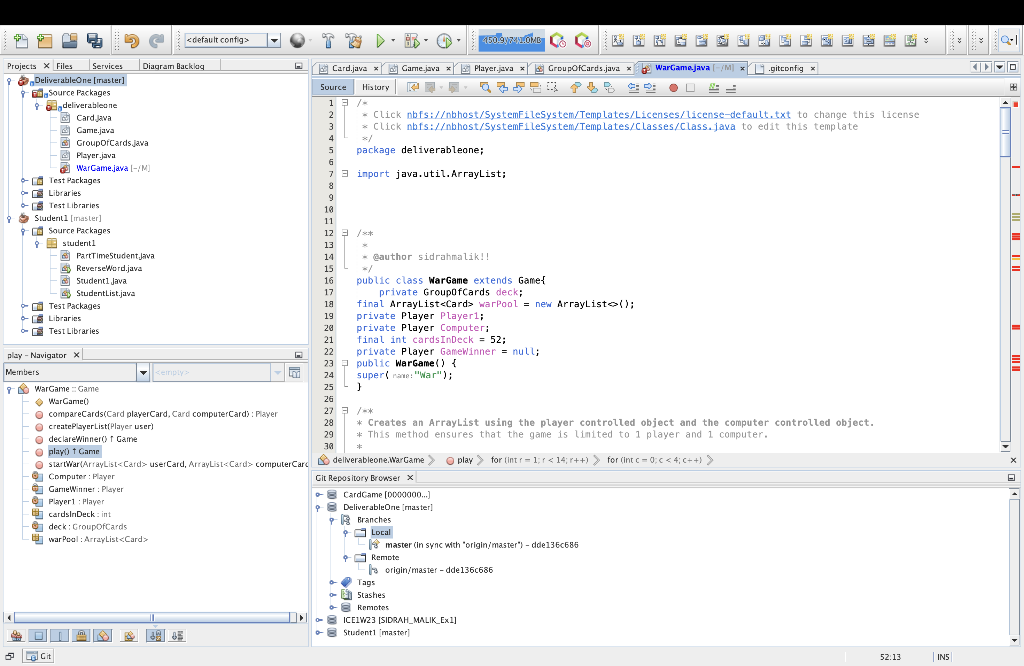The image size is (1024, 666).
Task: Click the New Project toolbar icon
Action: pos(43,41)
